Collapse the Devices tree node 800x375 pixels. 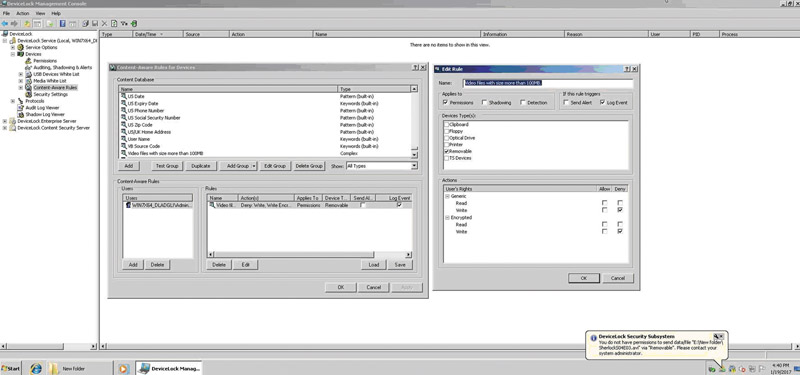point(13,54)
